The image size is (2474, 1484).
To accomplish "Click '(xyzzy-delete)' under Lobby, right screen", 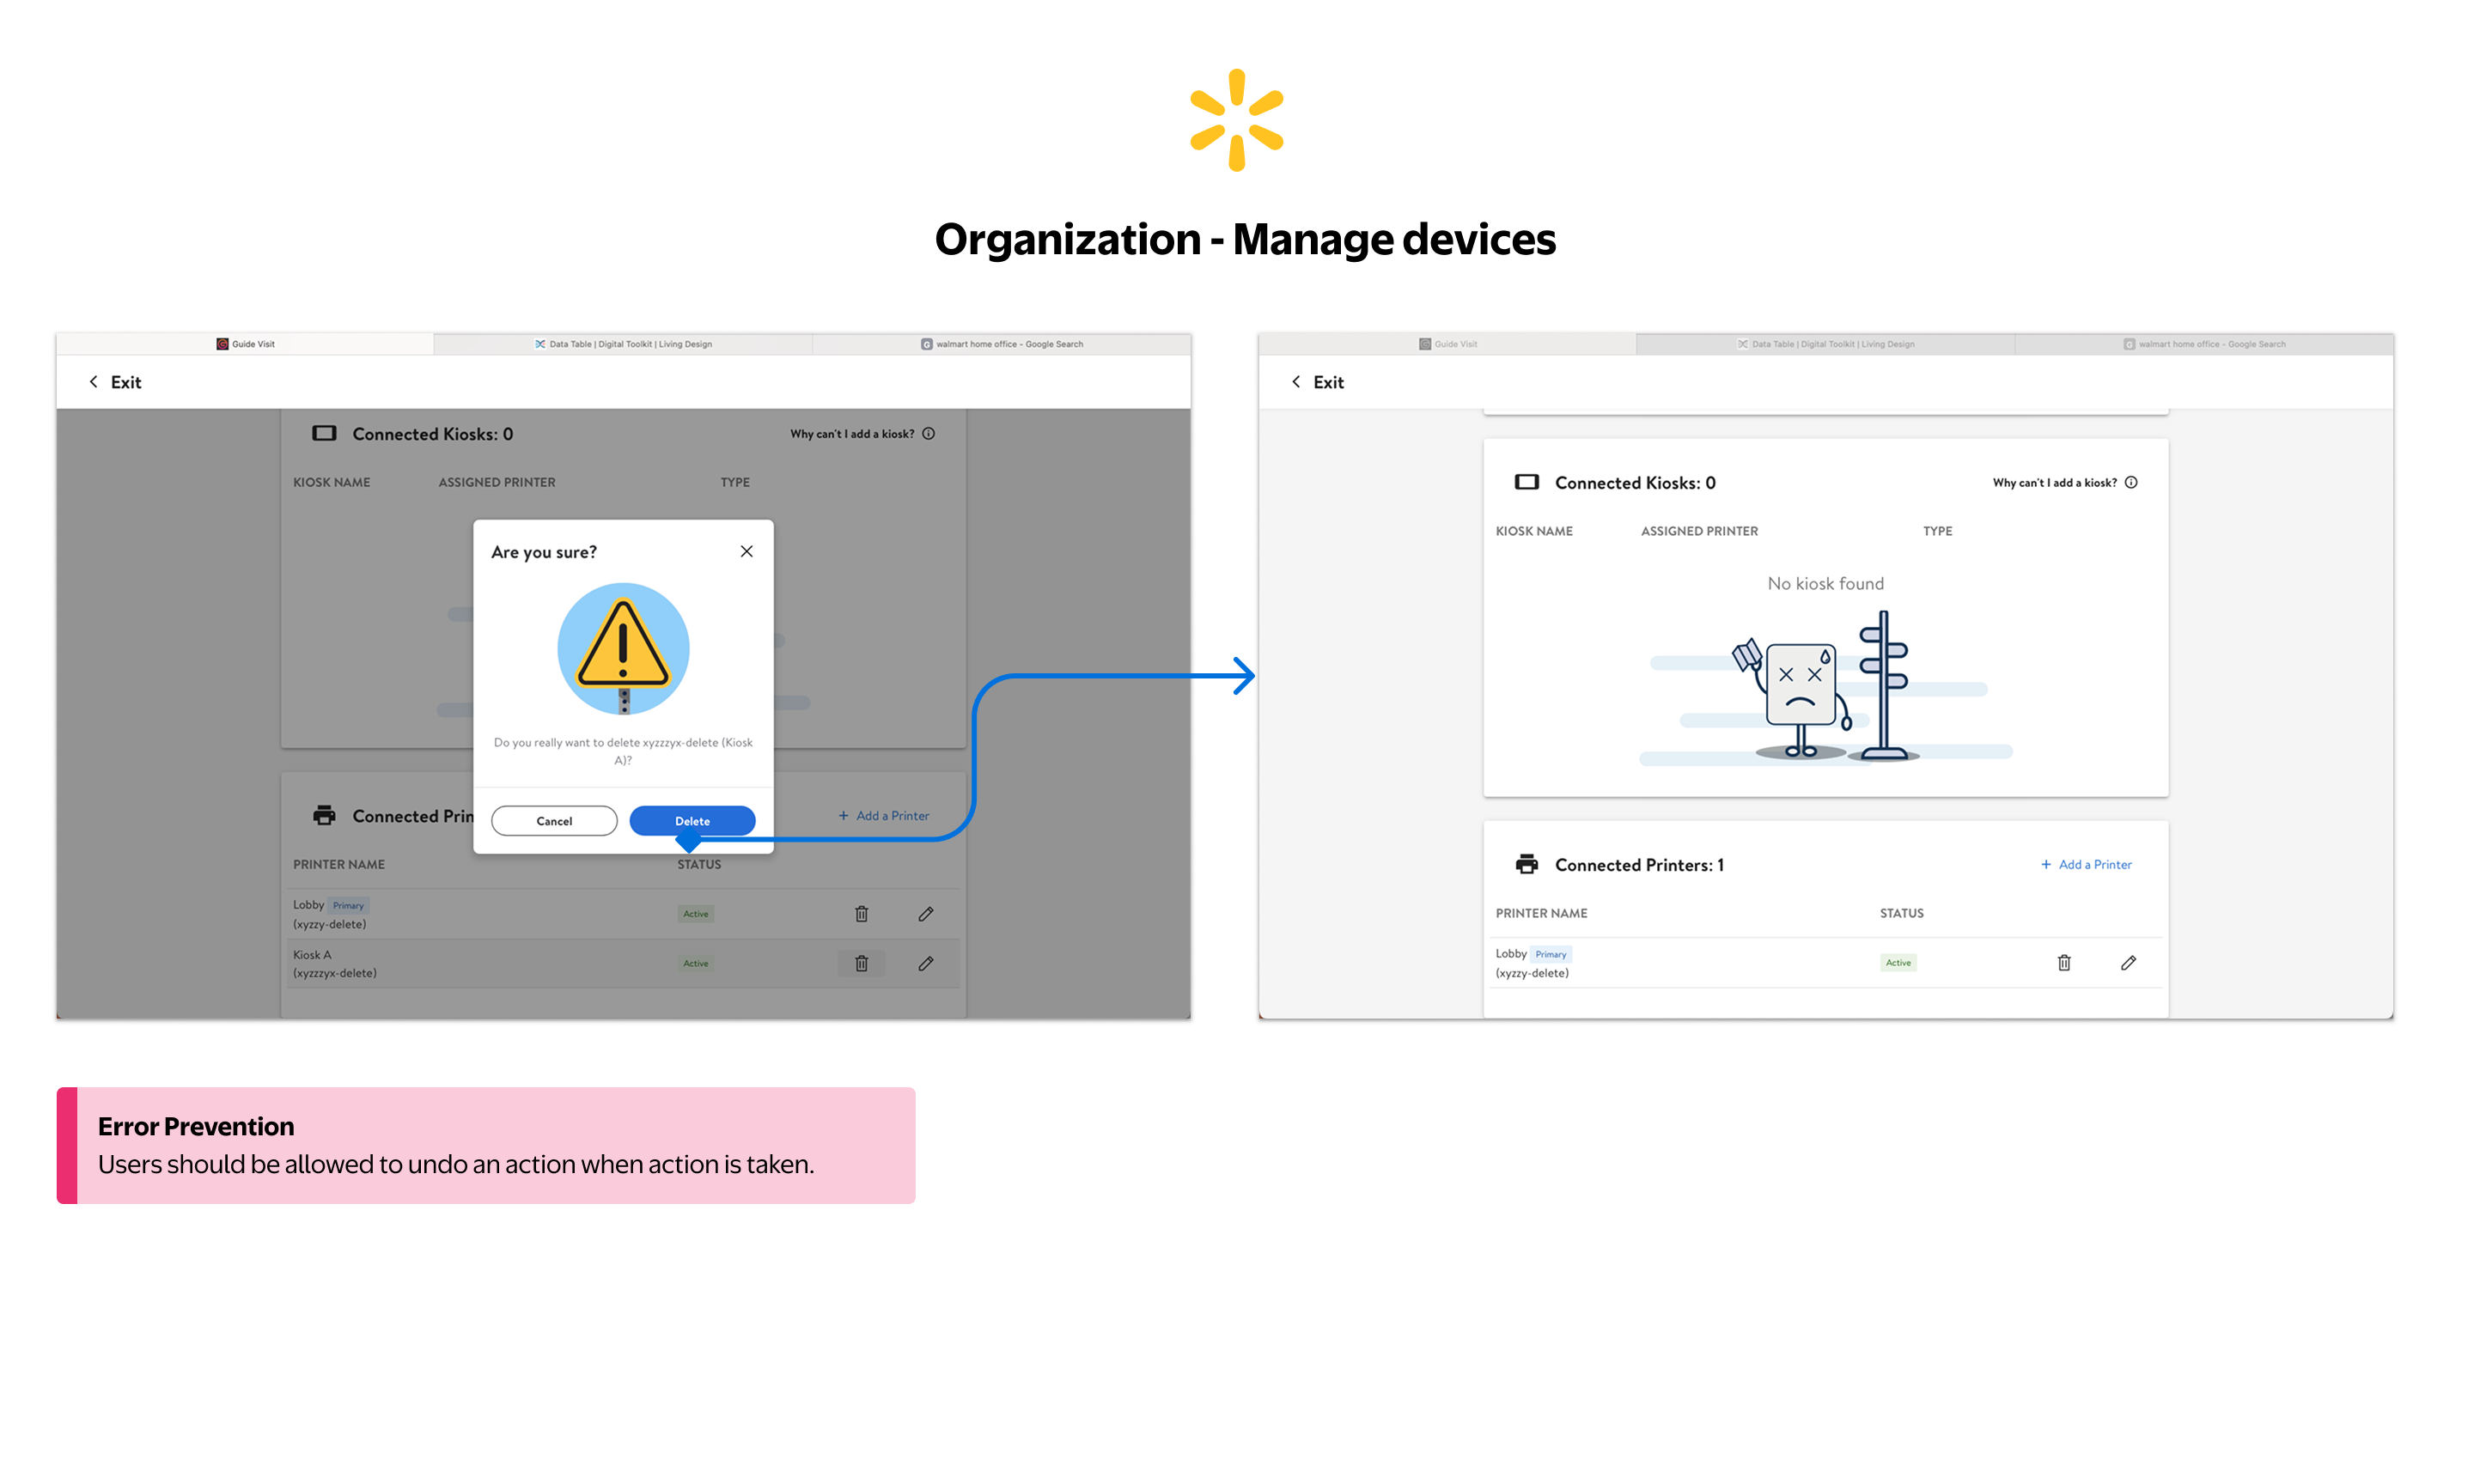I will 1532,973.
